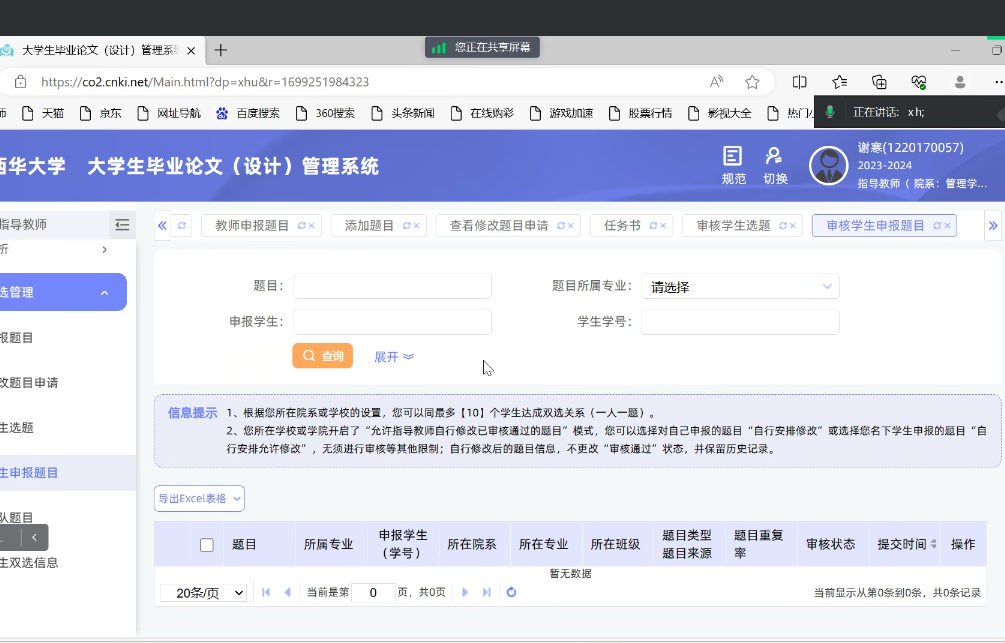Open the 规范 (standards) icon in header
This screenshot has width=1005, height=643.
733,157
